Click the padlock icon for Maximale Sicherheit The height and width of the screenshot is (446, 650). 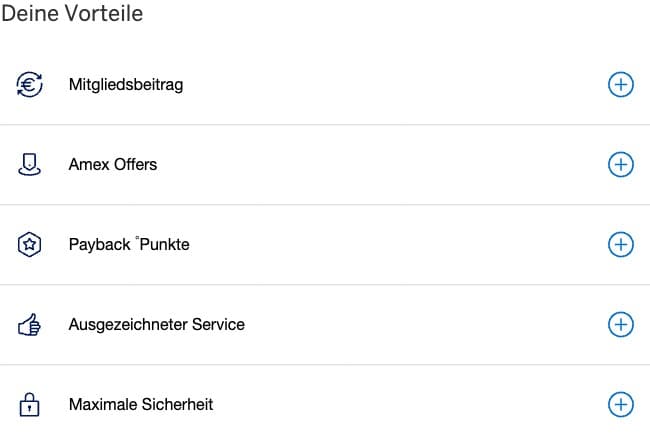click(x=30, y=405)
